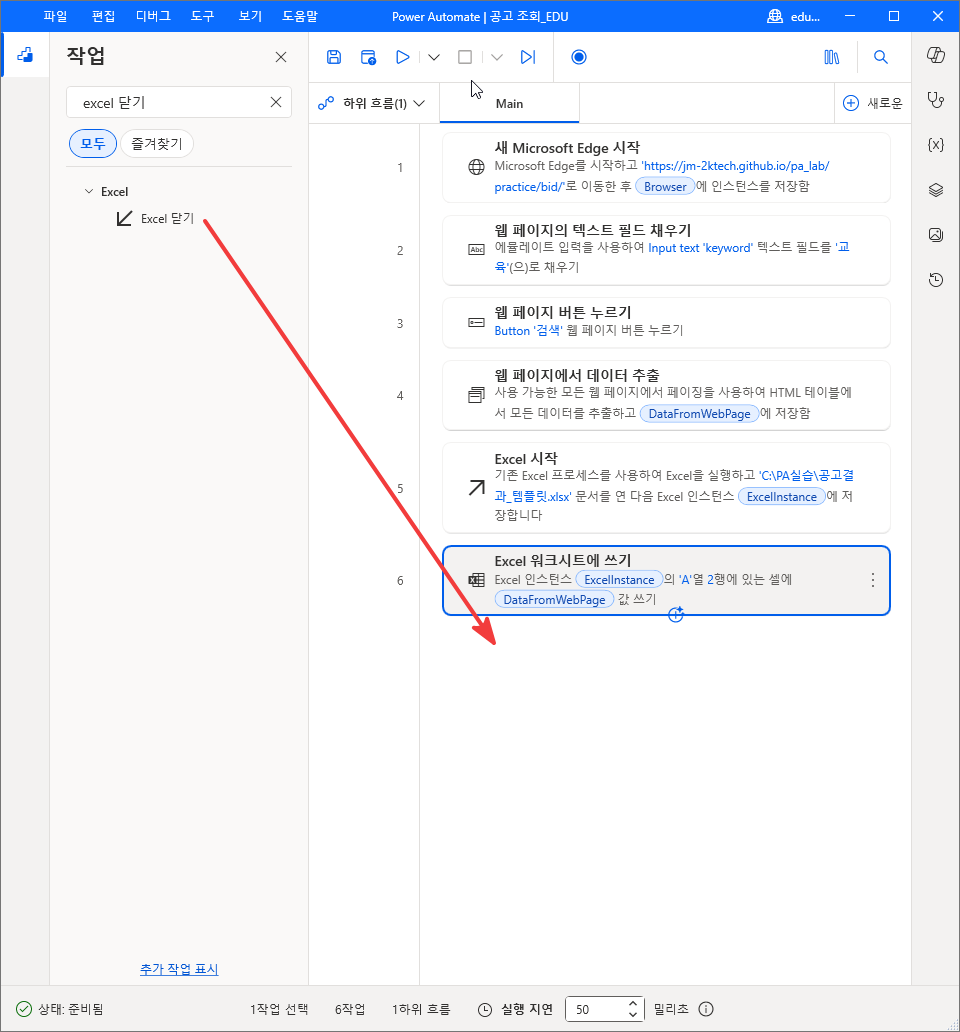
Task: Click the 상태: 준비됨 status check icon
Action: coord(24,1009)
